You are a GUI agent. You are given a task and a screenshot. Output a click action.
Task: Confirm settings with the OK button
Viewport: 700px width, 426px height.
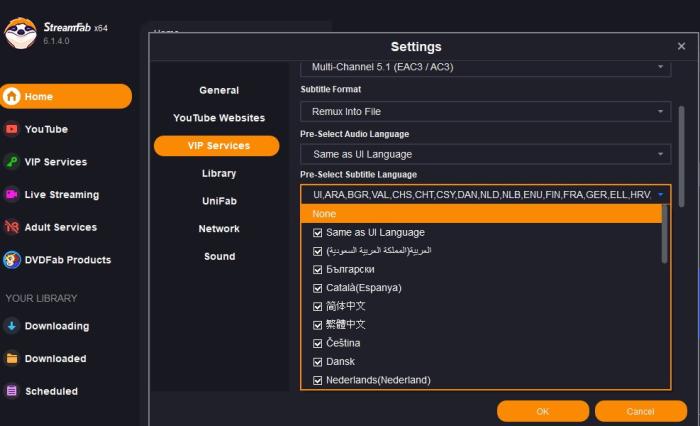(542, 411)
